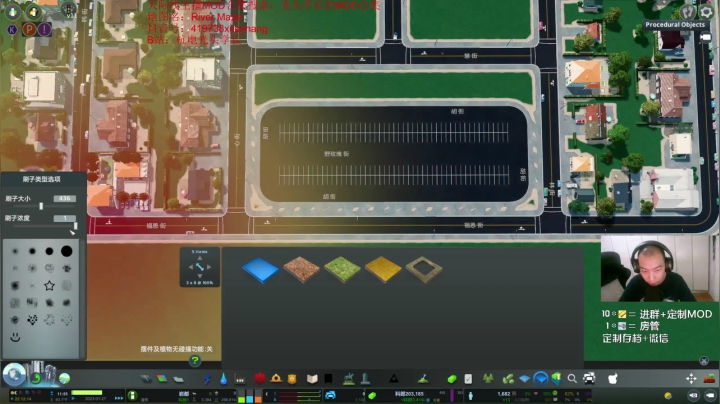Open the Roads build menu
The height and width of the screenshot is (404, 720).
[146, 379]
